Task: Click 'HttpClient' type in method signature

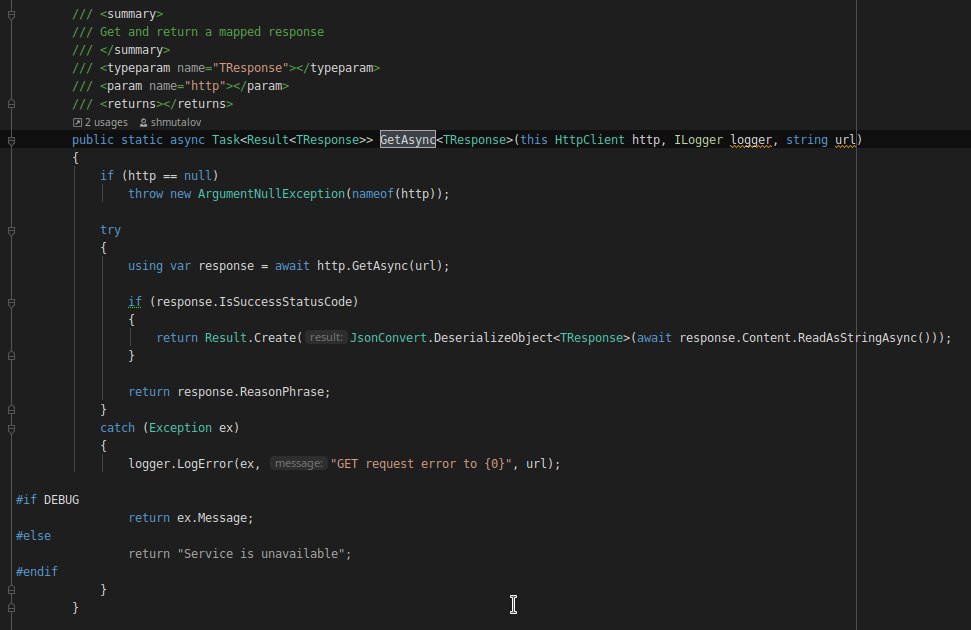Action: [589, 140]
